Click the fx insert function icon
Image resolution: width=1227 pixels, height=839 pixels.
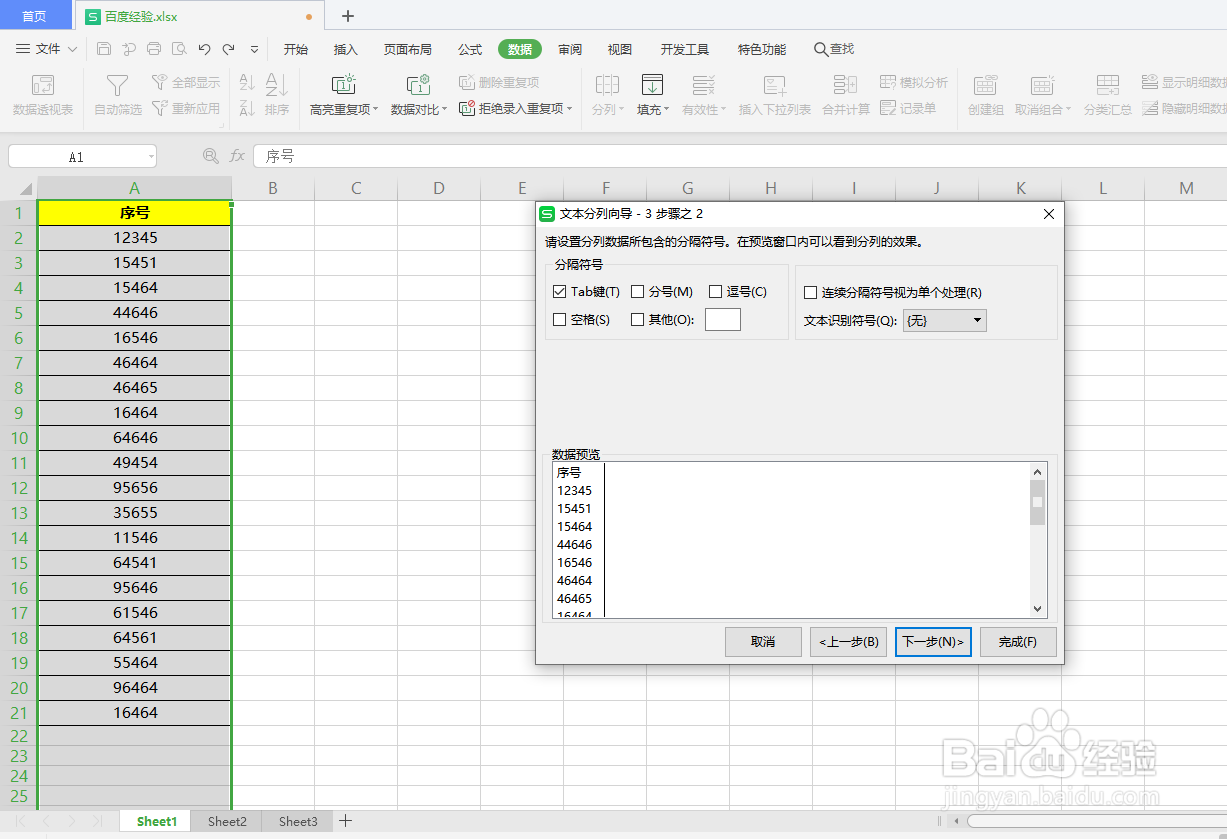tap(237, 156)
